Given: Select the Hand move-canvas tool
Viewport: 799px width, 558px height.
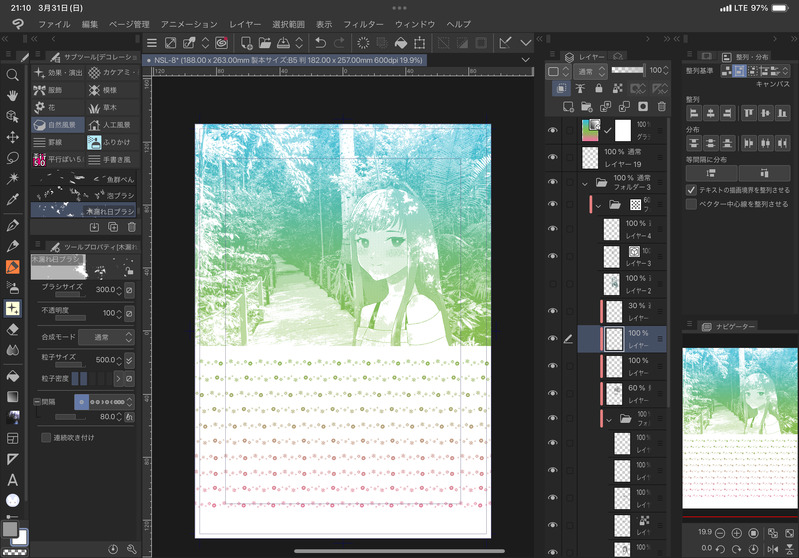Looking at the screenshot, I should pyautogui.click(x=12, y=96).
